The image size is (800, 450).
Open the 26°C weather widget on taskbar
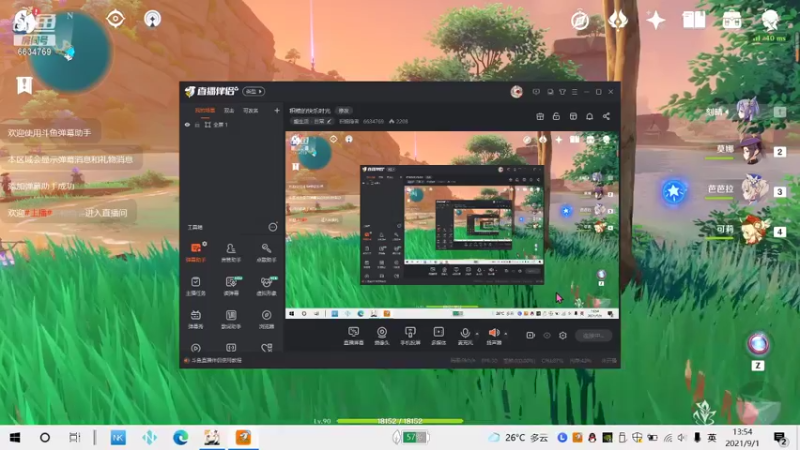tap(518, 438)
